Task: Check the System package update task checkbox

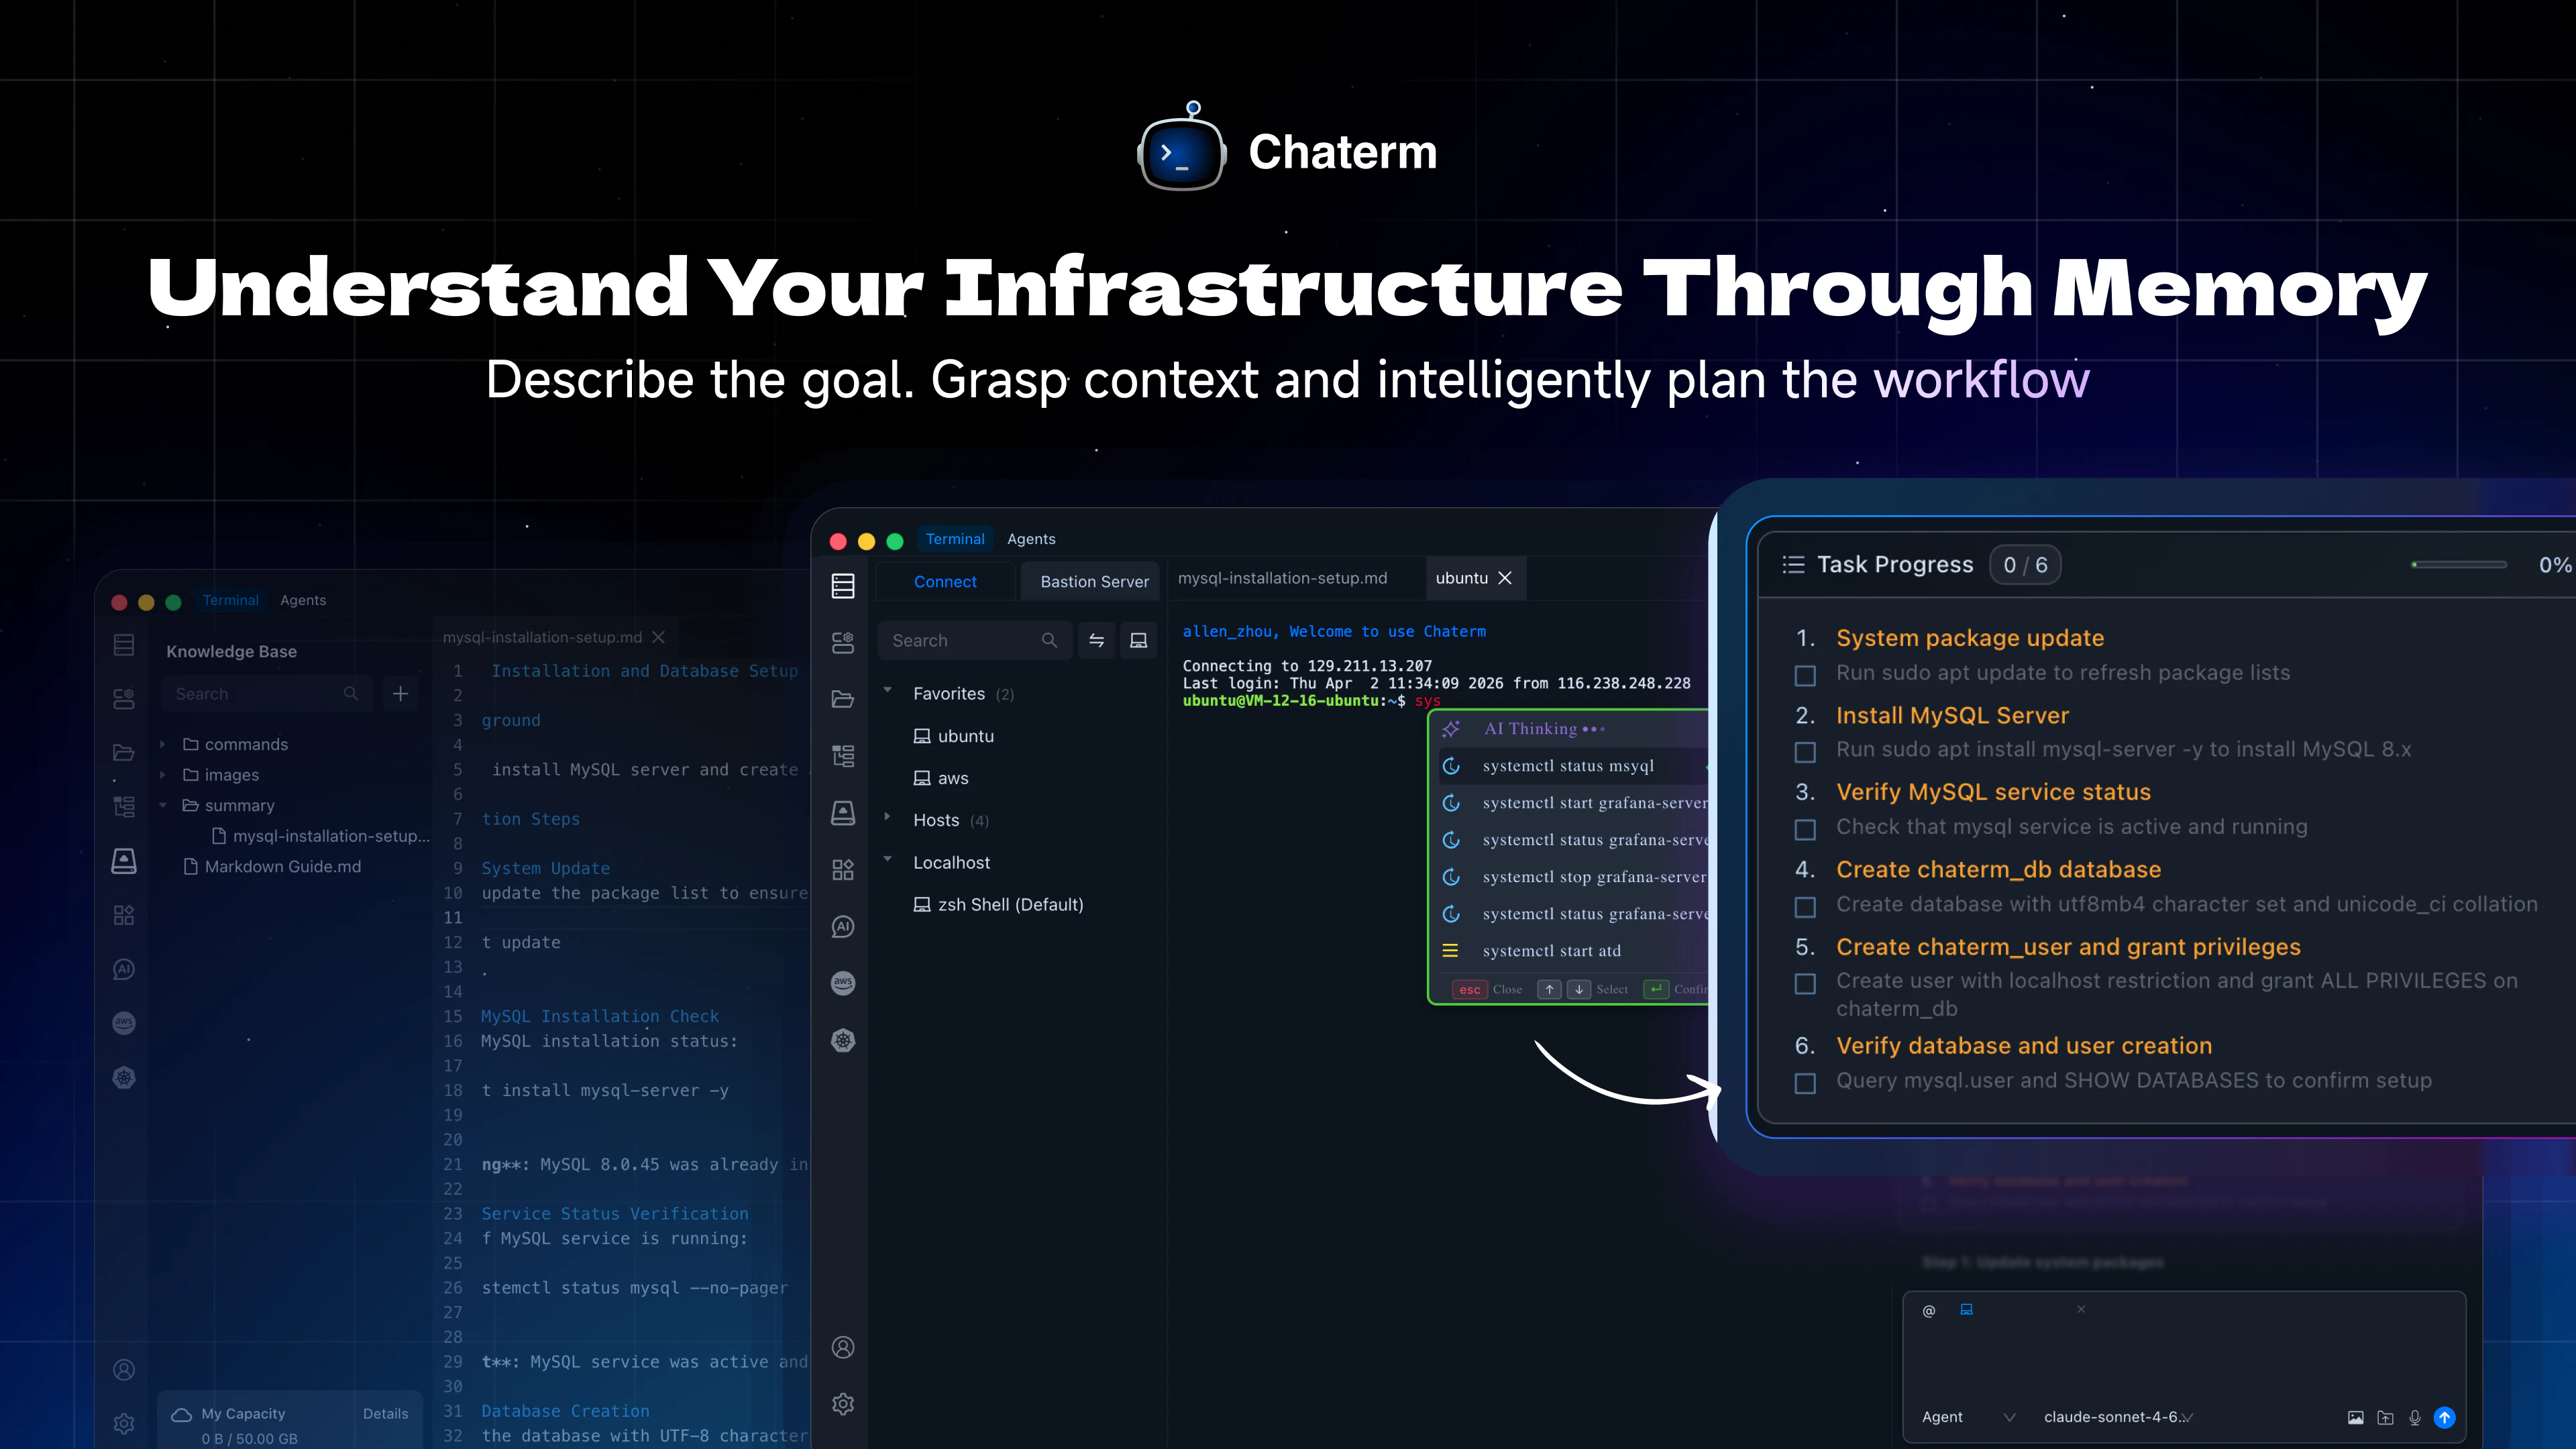Action: 1804,676
